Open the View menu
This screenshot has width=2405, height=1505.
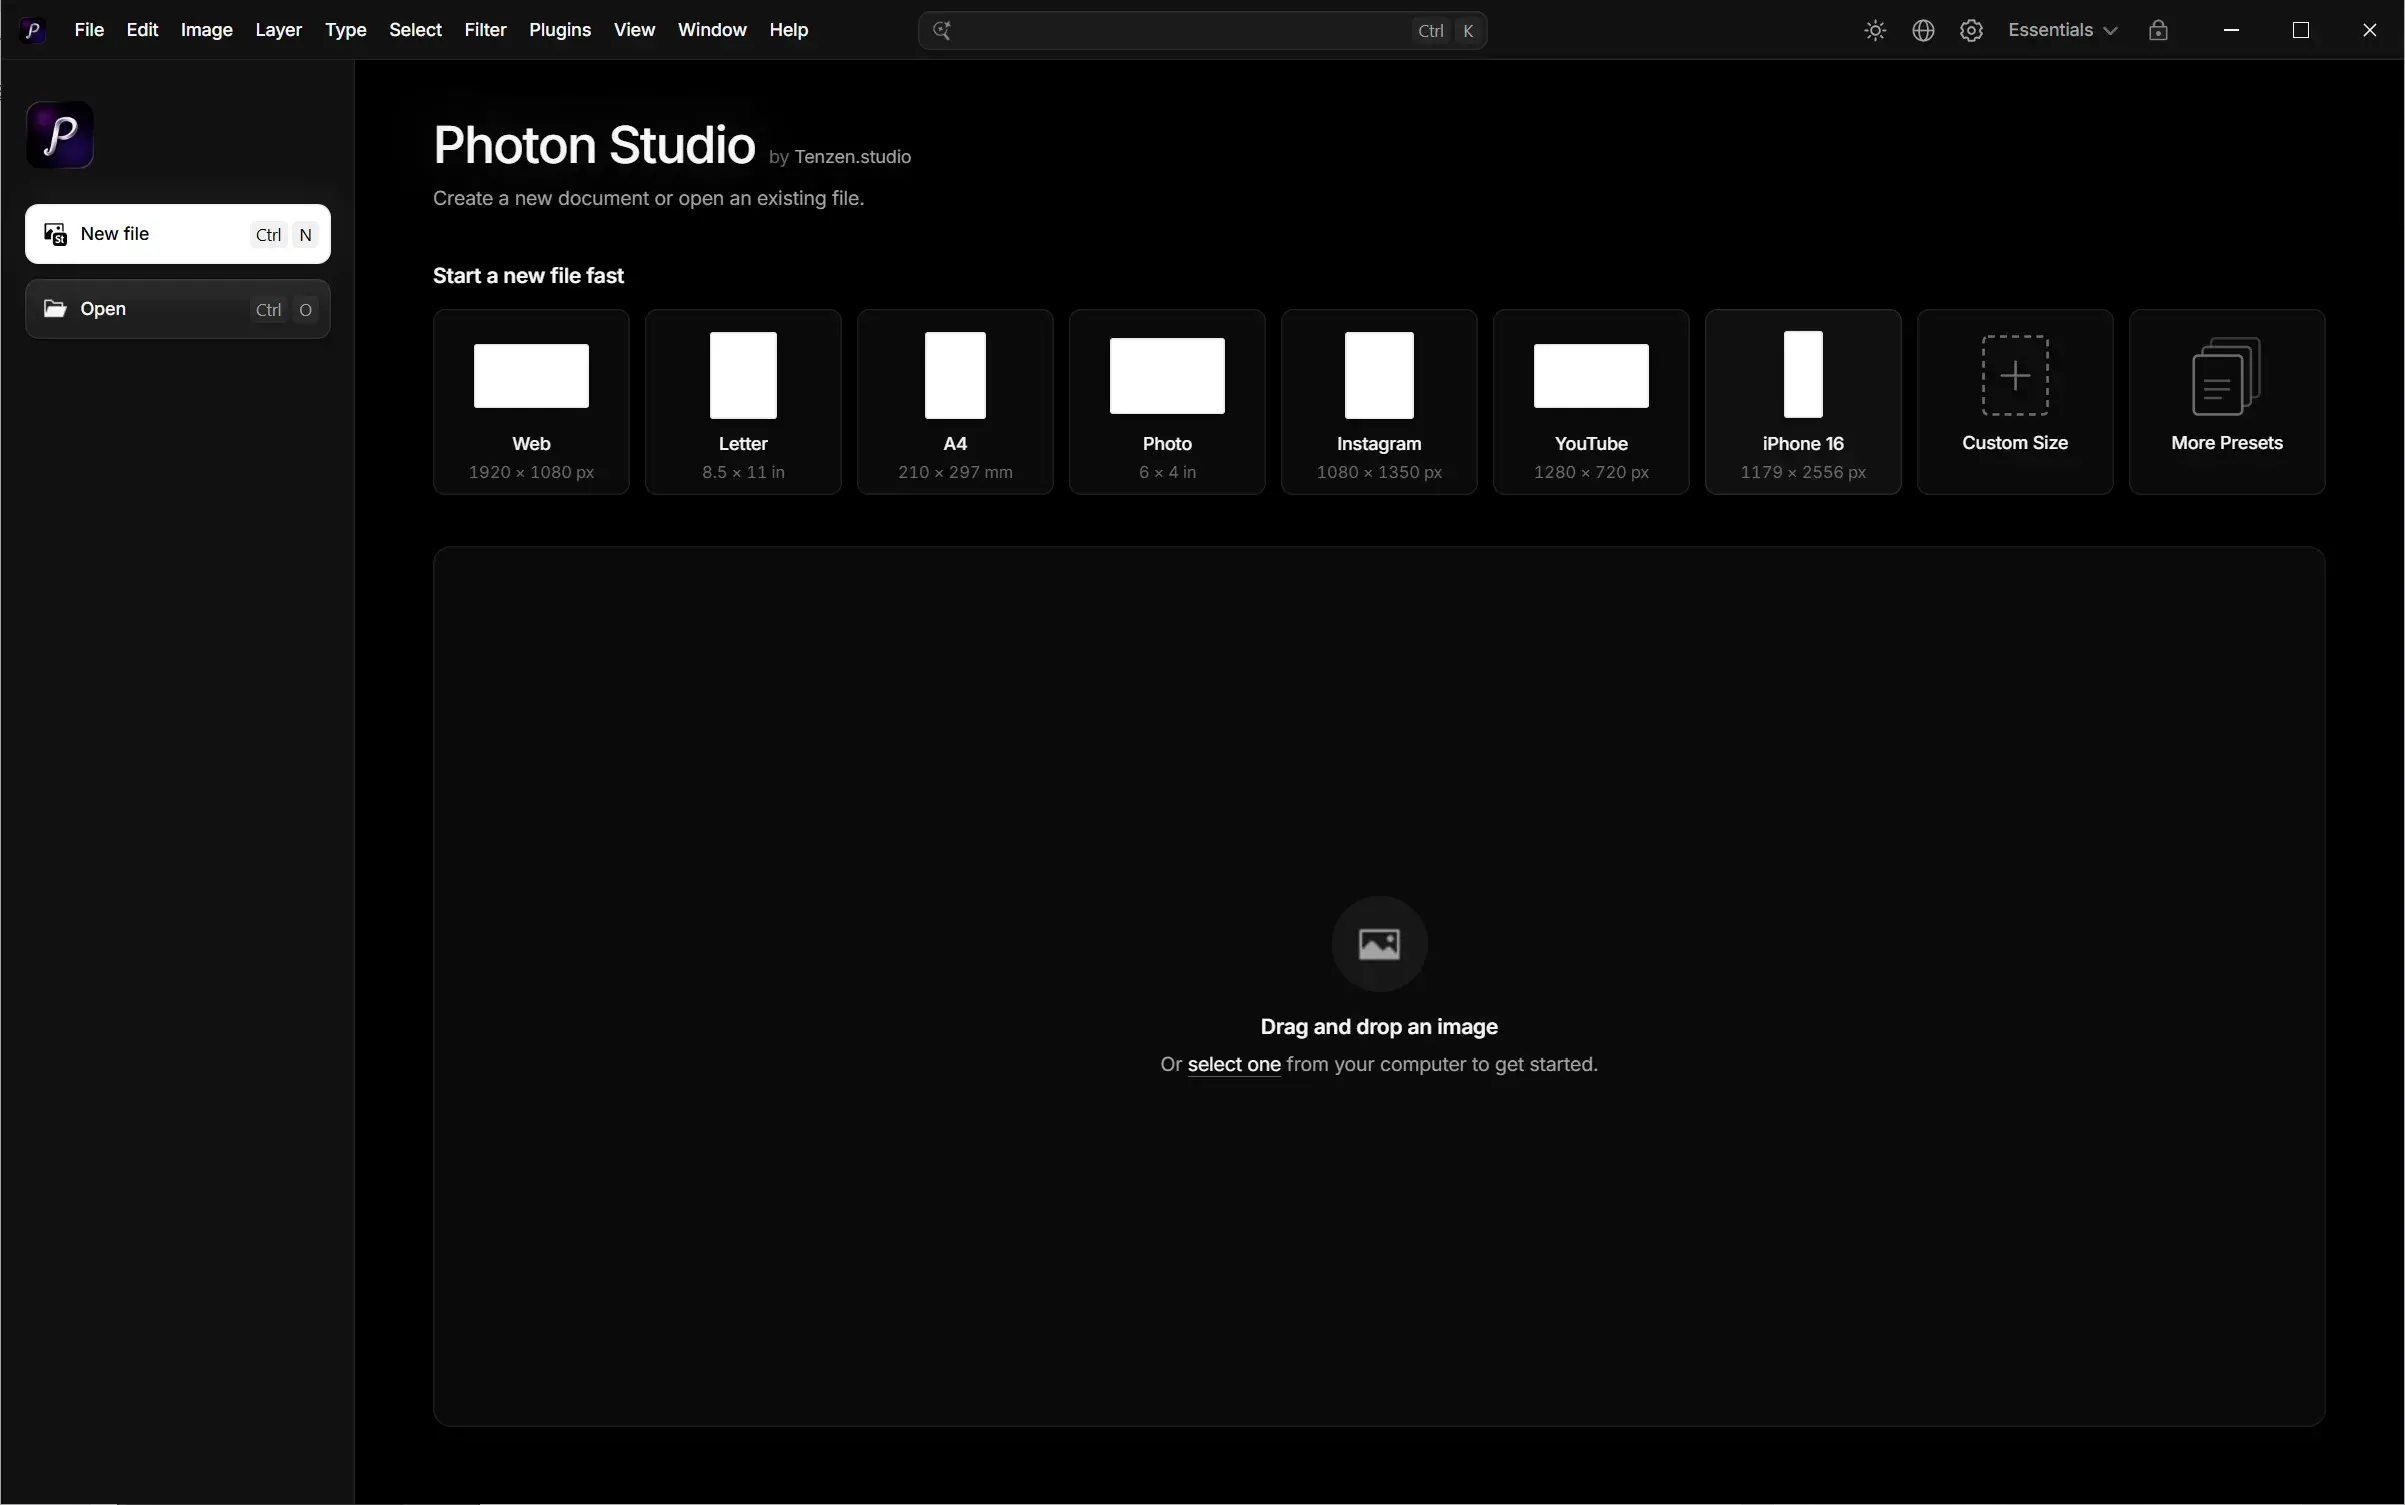tap(634, 30)
